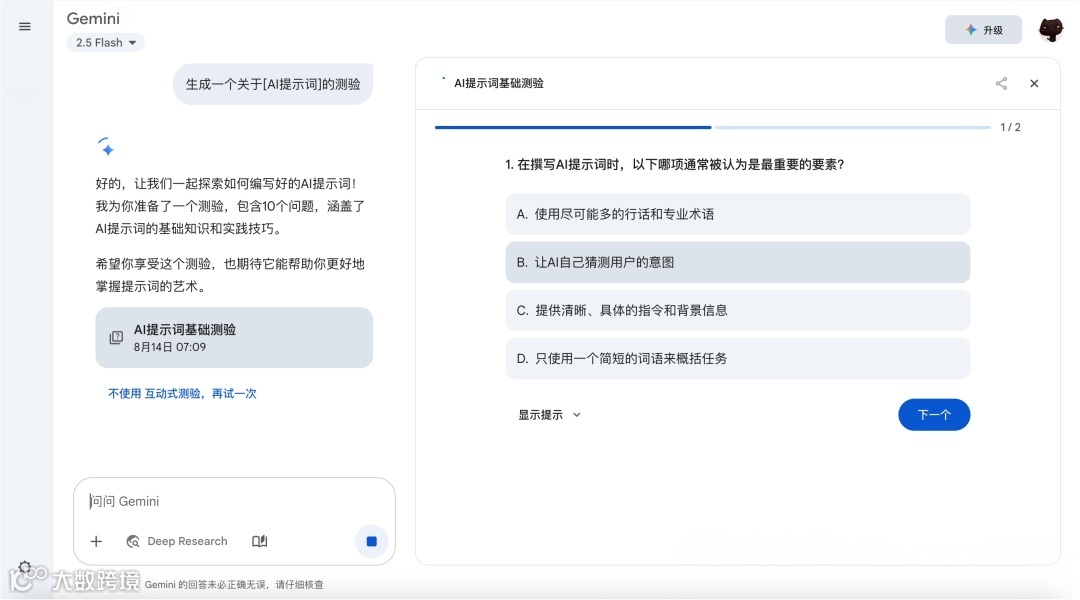Click the 下一个 next button
1080x600 pixels.
pos(934,415)
